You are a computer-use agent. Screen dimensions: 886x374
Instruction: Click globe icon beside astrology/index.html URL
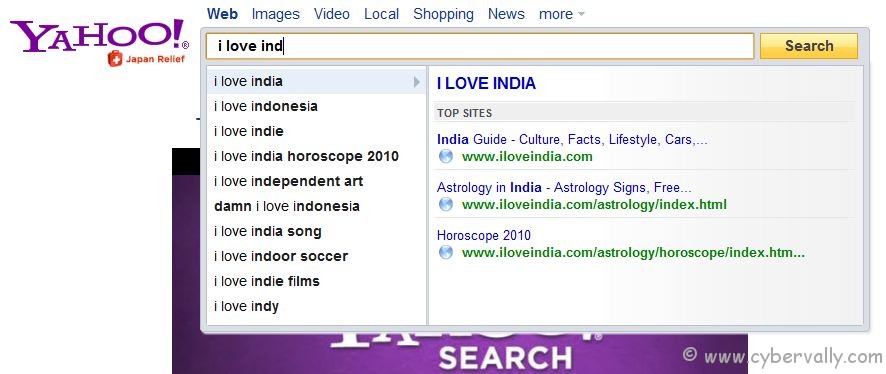446,205
